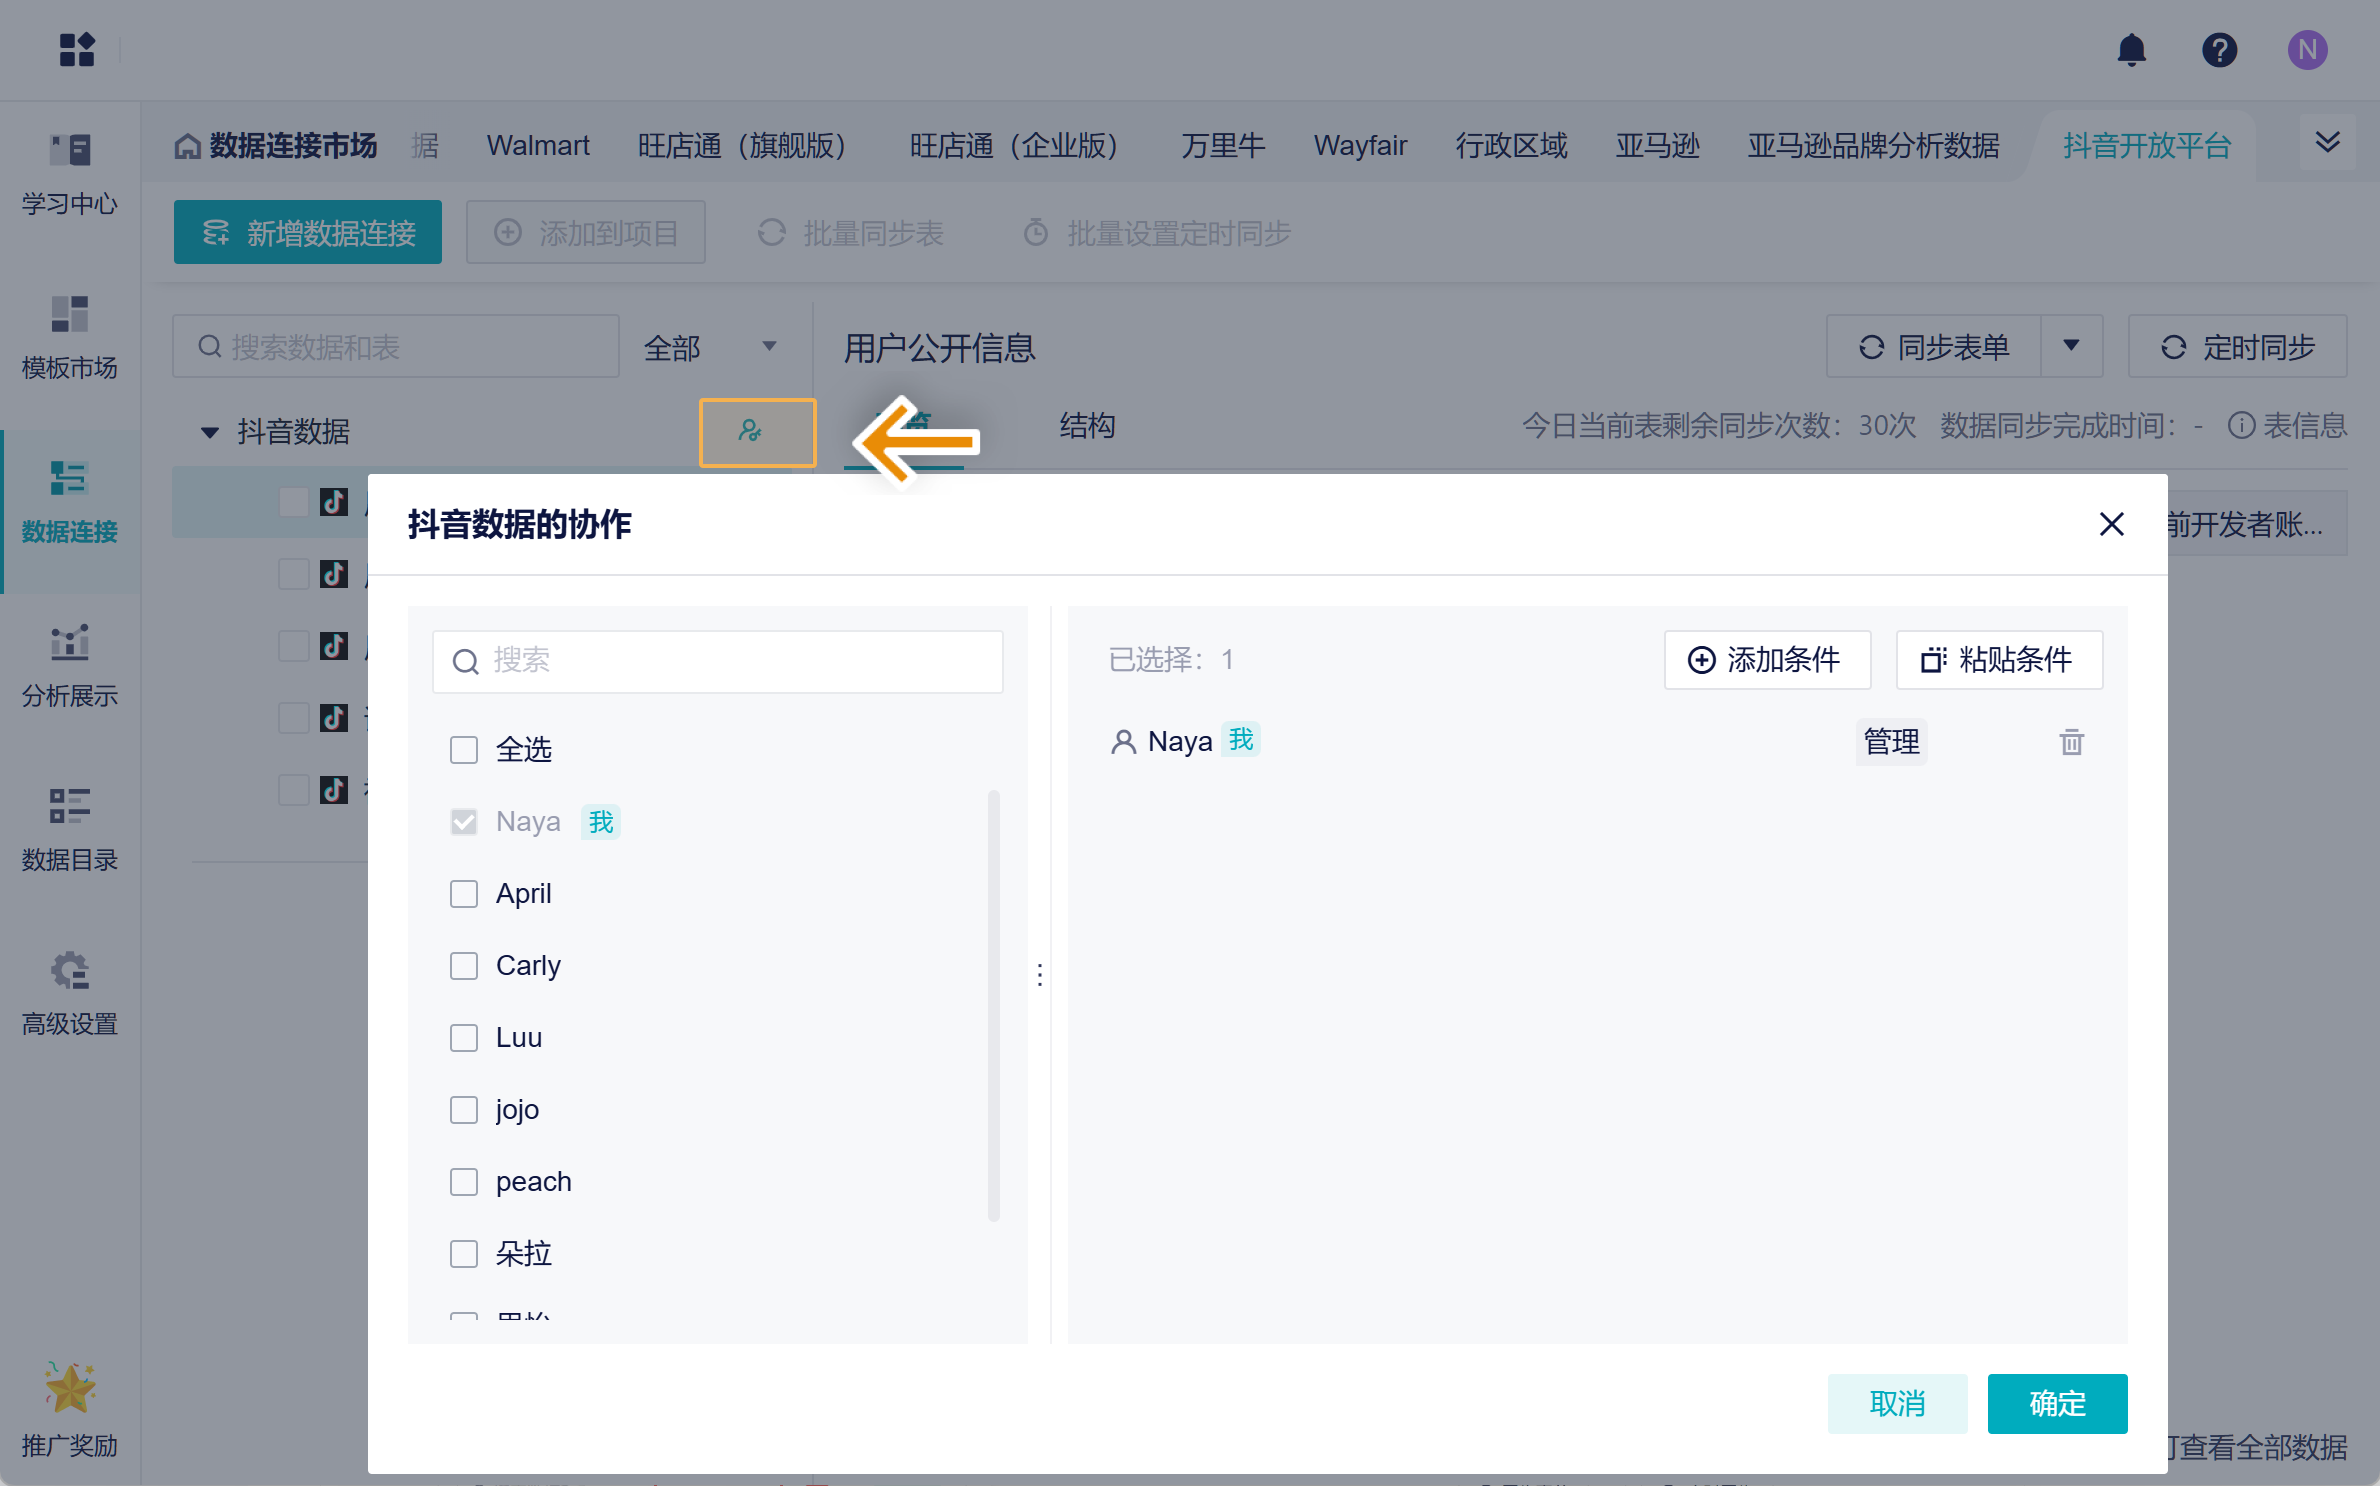Open 数据目录 in the sidebar
Viewport: 2380px width, 1486px height.
(70, 829)
